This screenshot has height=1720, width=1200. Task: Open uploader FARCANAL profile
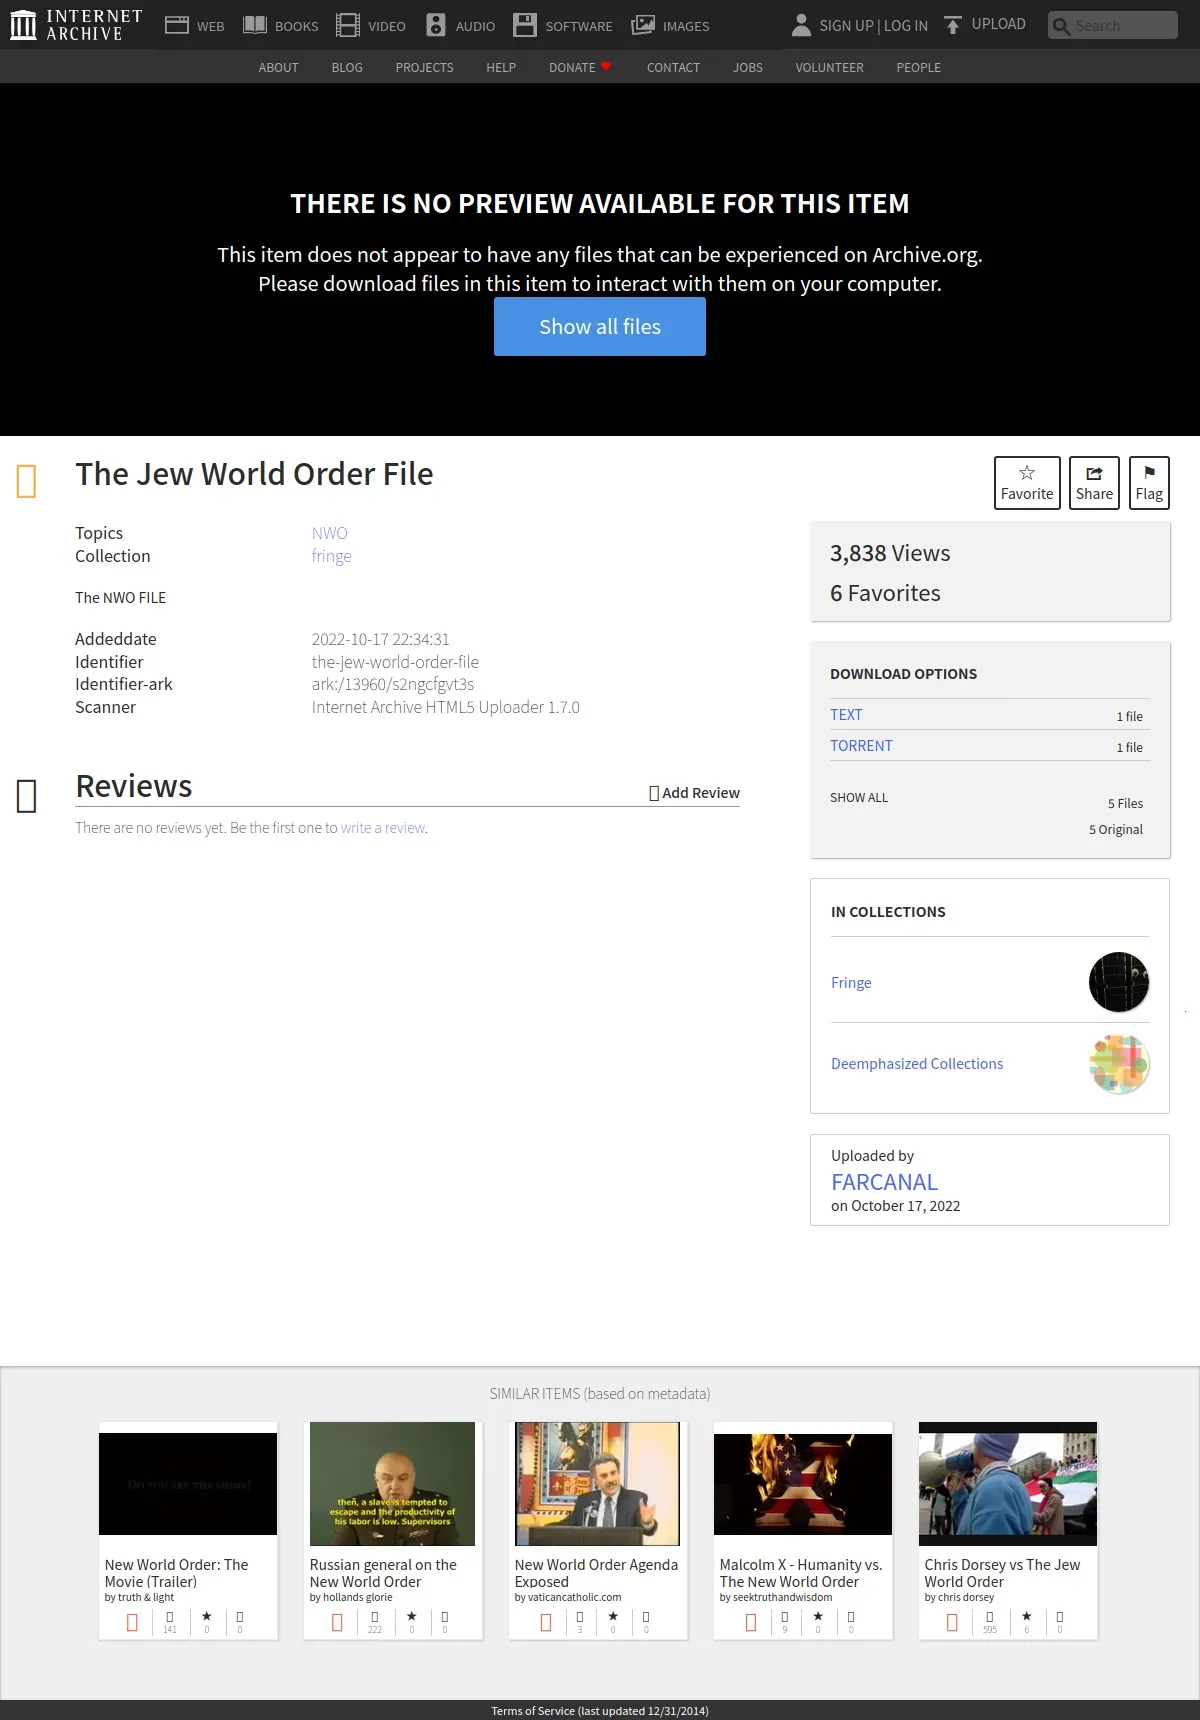[x=884, y=1182]
